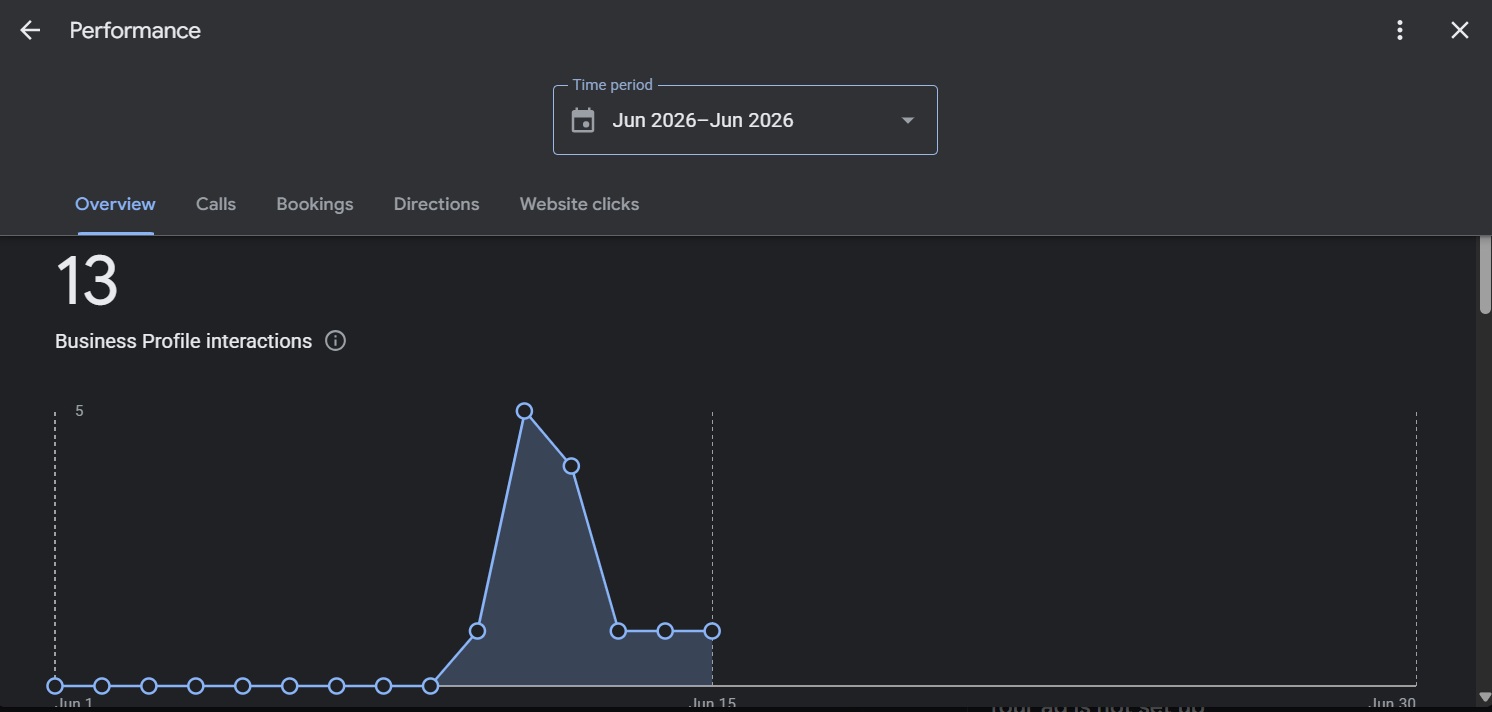The width and height of the screenshot is (1492, 712).
Task: Click the total count 13
Action: click(x=87, y=281)
